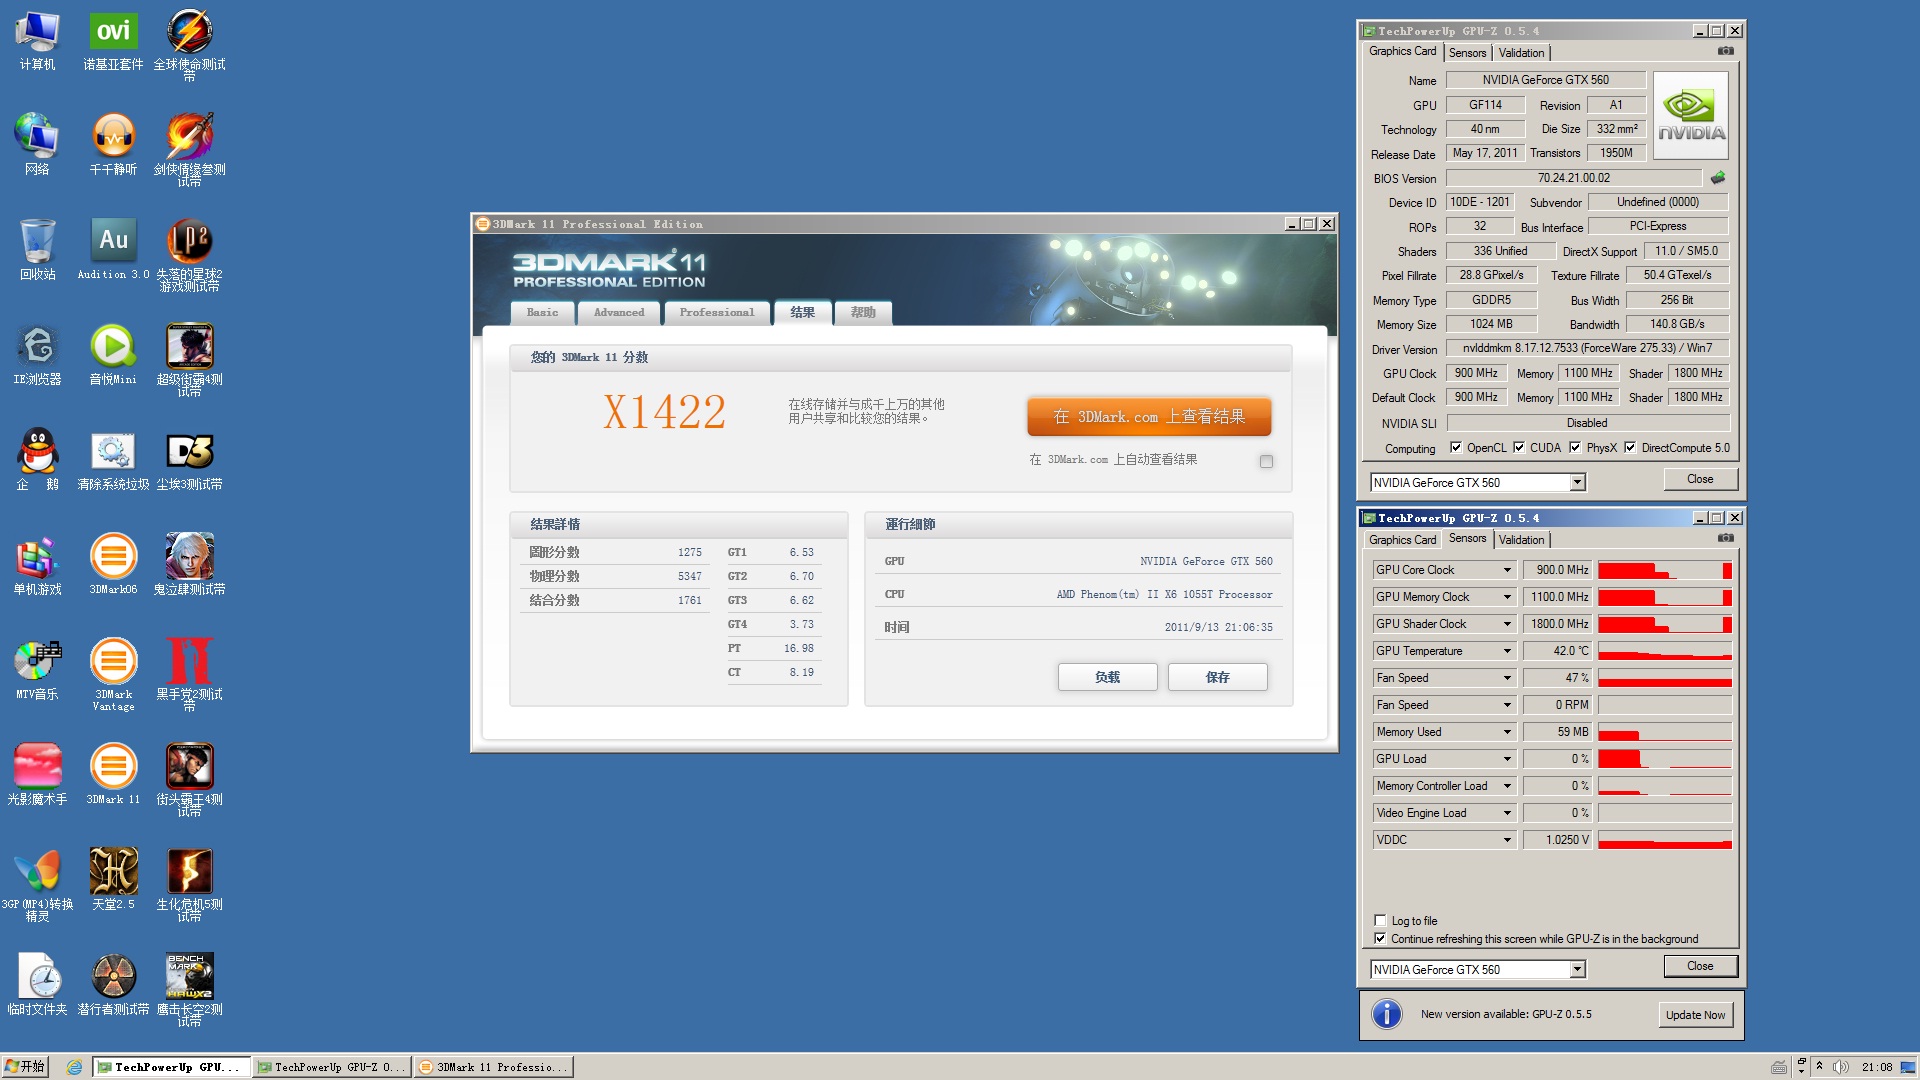Viewport: 1920px width, 1080px height.
Task: Open GPU selector dropdown in Sensors GPU-Z window
Action: 1577,970
